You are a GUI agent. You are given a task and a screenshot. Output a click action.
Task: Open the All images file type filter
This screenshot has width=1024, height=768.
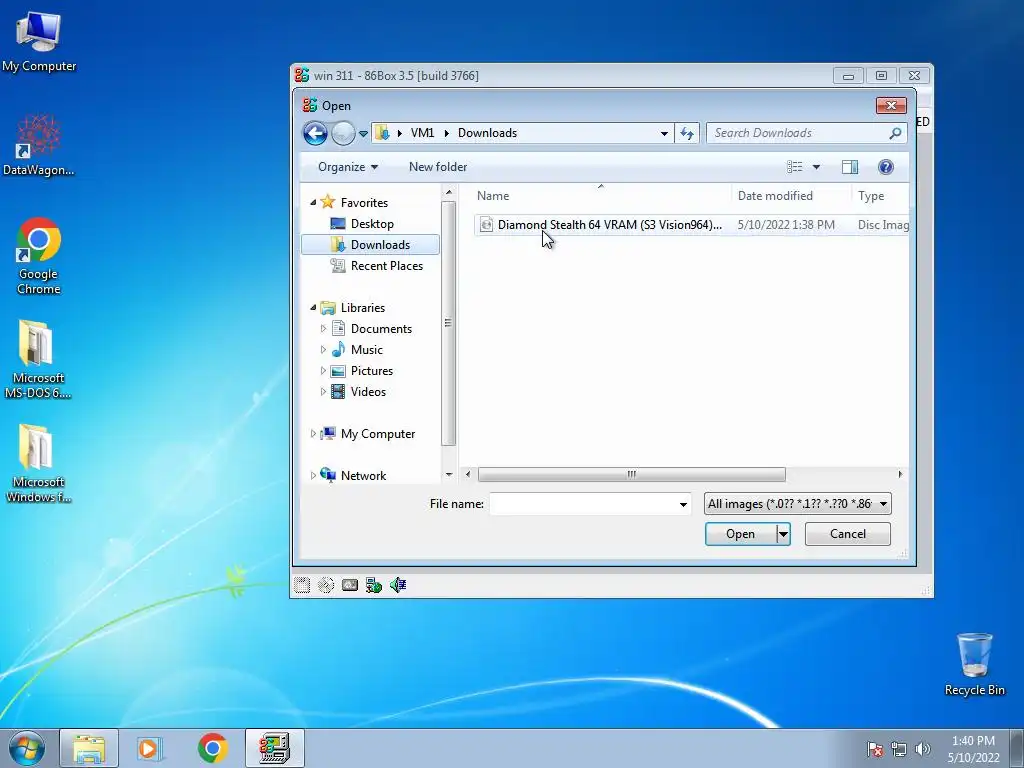point(797,504)
